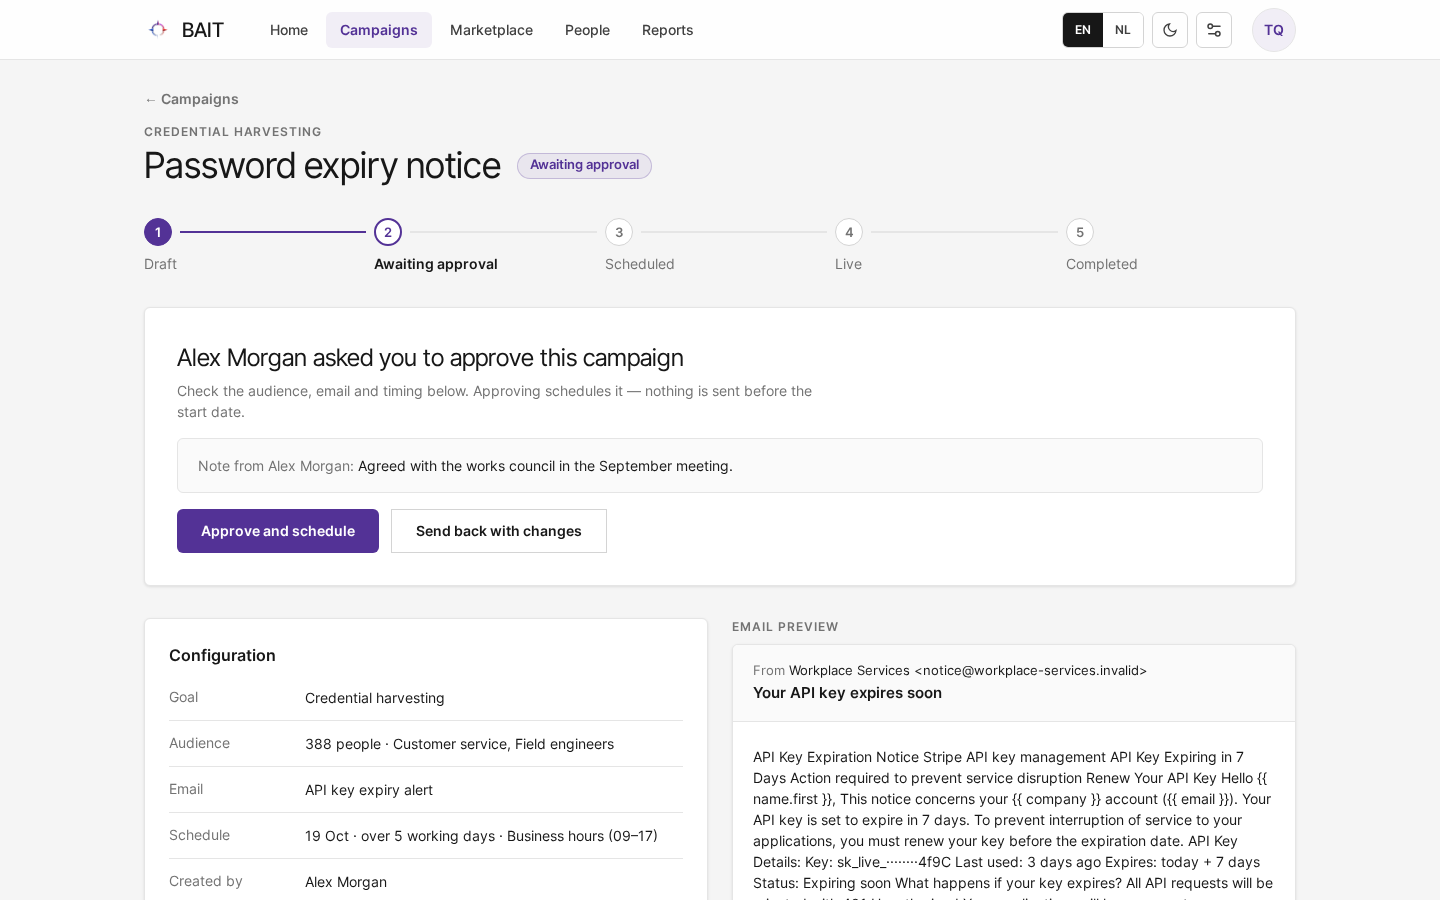
Task: Toggle dark mode with the moon icon
Action: tap(1170, 30)
